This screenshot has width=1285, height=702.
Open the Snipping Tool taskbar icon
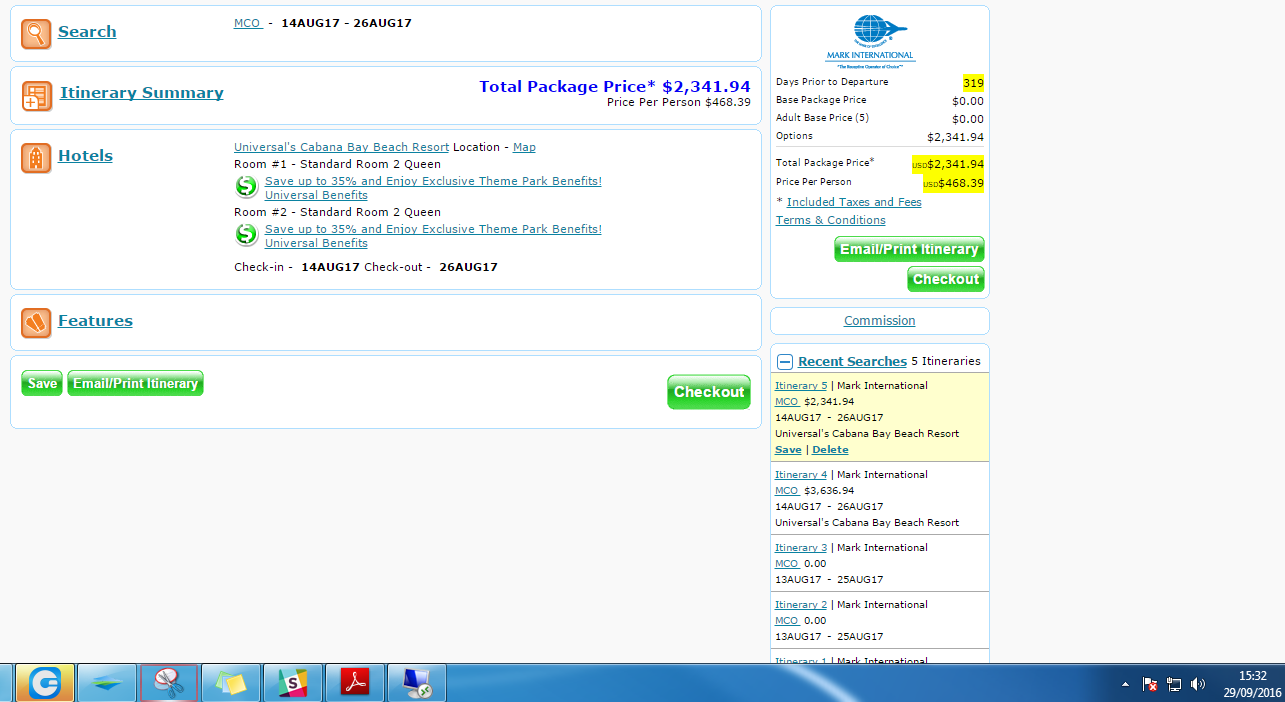click(x=168, y=683)
